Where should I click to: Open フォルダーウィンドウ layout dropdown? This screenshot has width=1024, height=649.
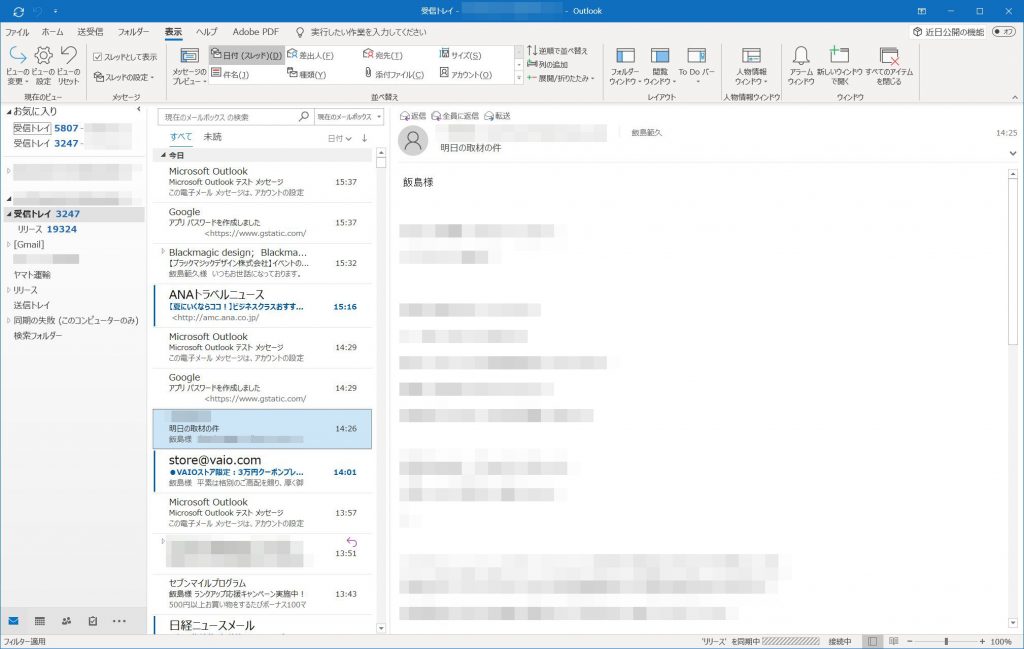[625, 66]
